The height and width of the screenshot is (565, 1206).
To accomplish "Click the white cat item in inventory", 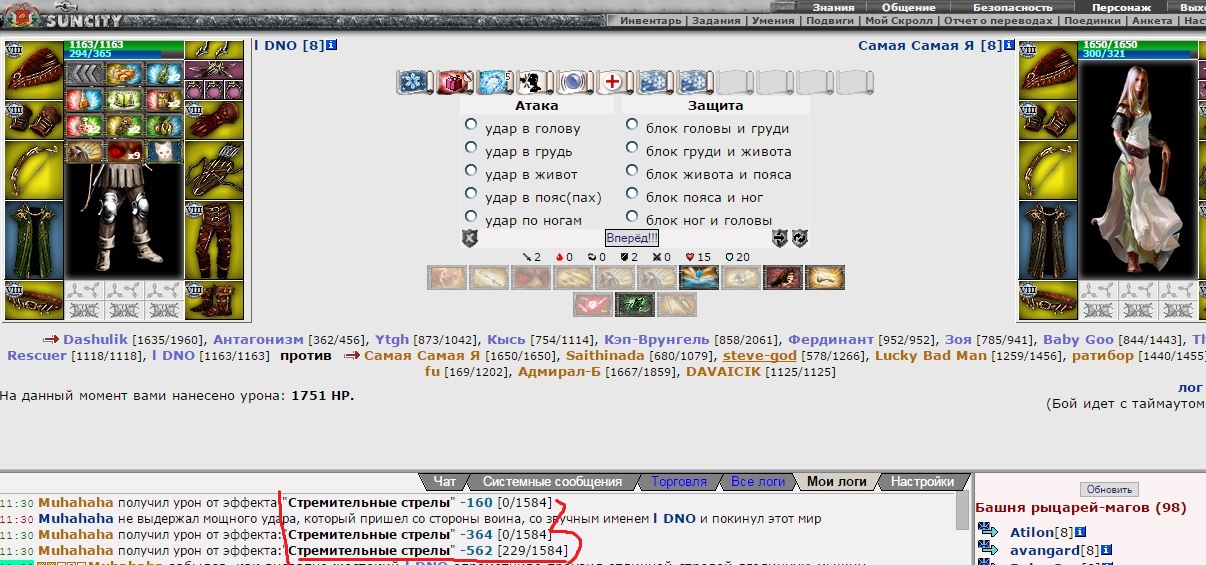I will click(x=165, y=152).
